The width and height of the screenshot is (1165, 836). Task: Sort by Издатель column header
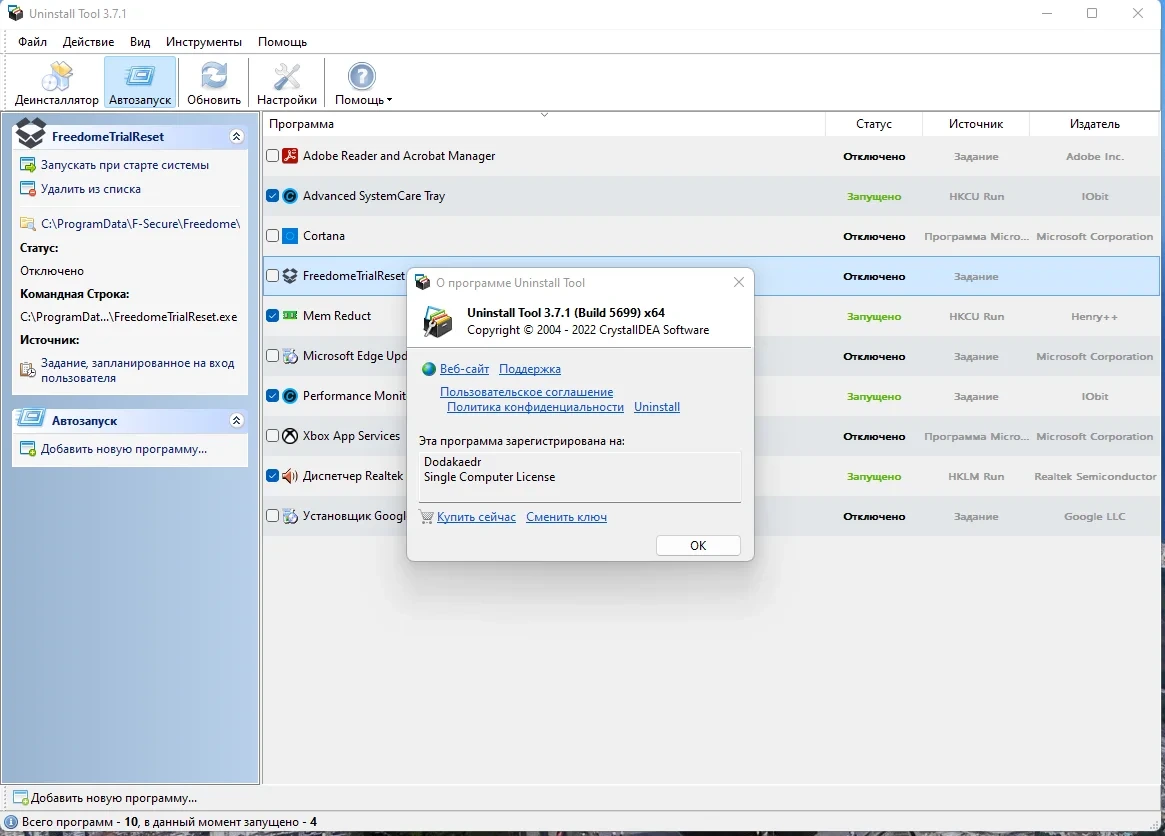point(1094,124)
